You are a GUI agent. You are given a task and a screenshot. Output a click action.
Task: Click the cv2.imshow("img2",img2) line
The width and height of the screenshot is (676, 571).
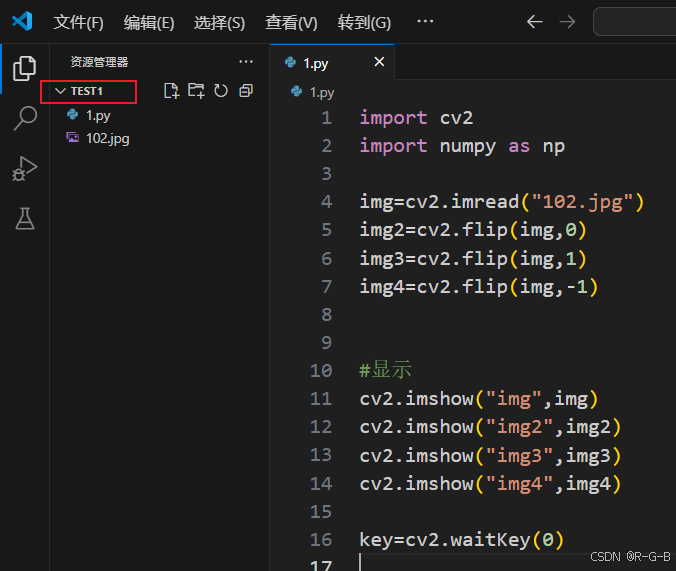click(x=490, y=427)
